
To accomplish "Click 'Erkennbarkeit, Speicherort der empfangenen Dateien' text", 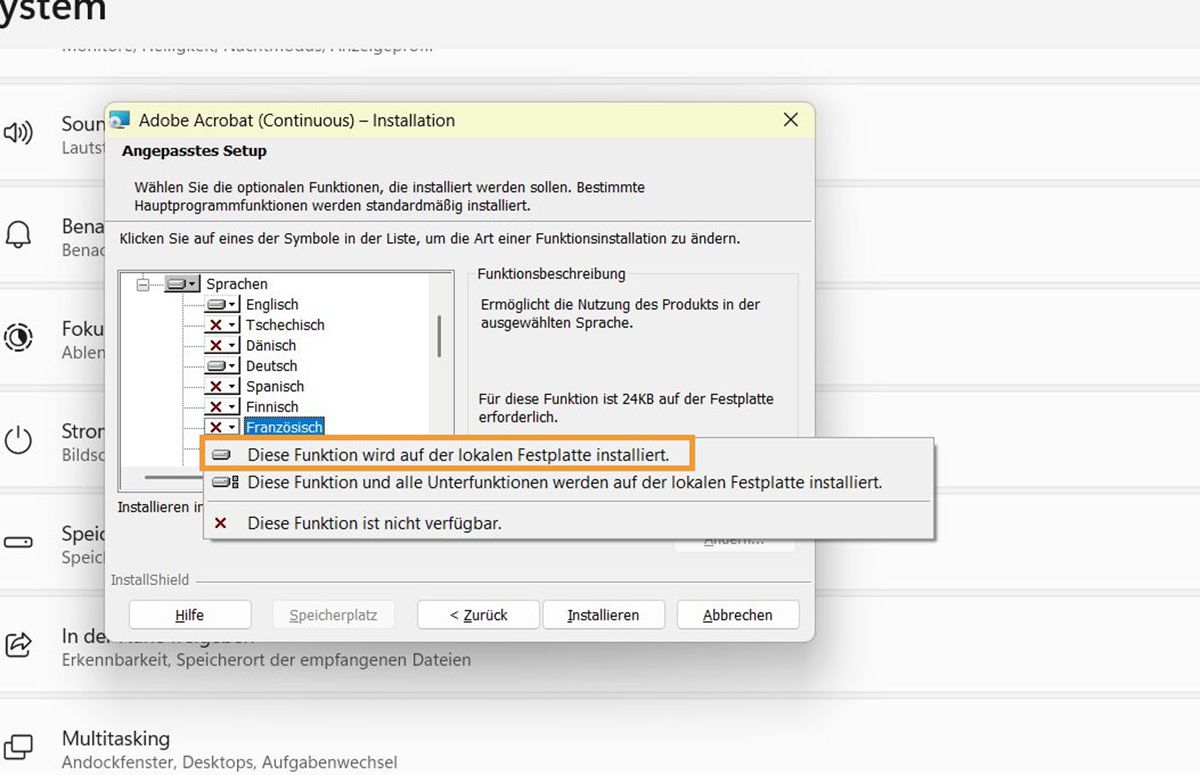I will [266, 660].
